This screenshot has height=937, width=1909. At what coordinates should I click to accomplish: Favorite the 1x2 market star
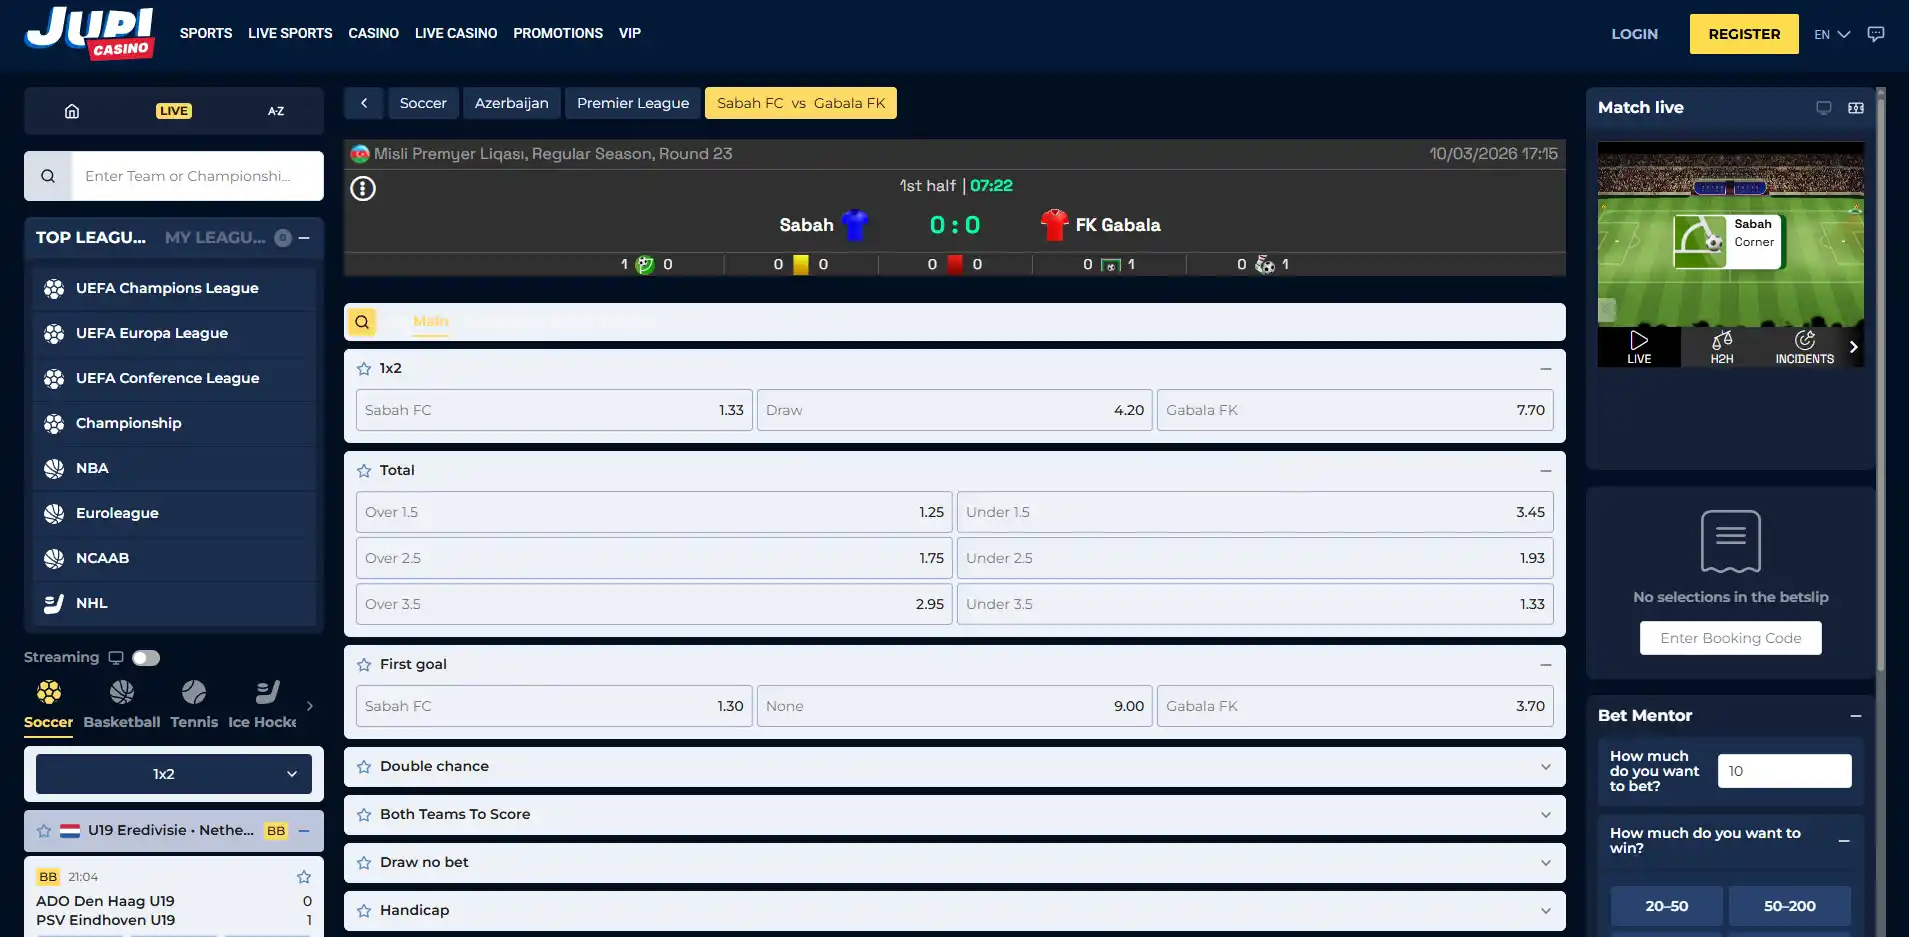[364, 368]
